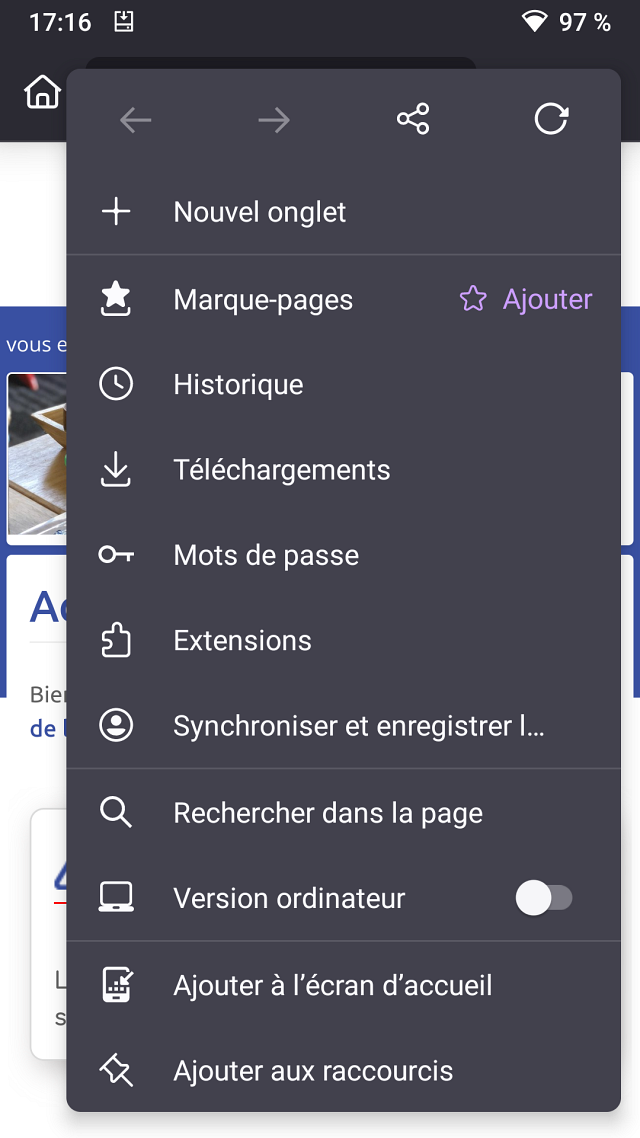The height and width of the screenshot is (1138, 640).
Task: Open Téléchargements via the download icon
Action: (116, 469)
